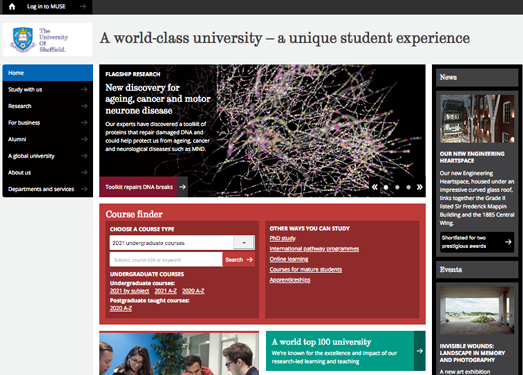Expand the A global university arrow
523x375 pixels.
pos(84,156)
